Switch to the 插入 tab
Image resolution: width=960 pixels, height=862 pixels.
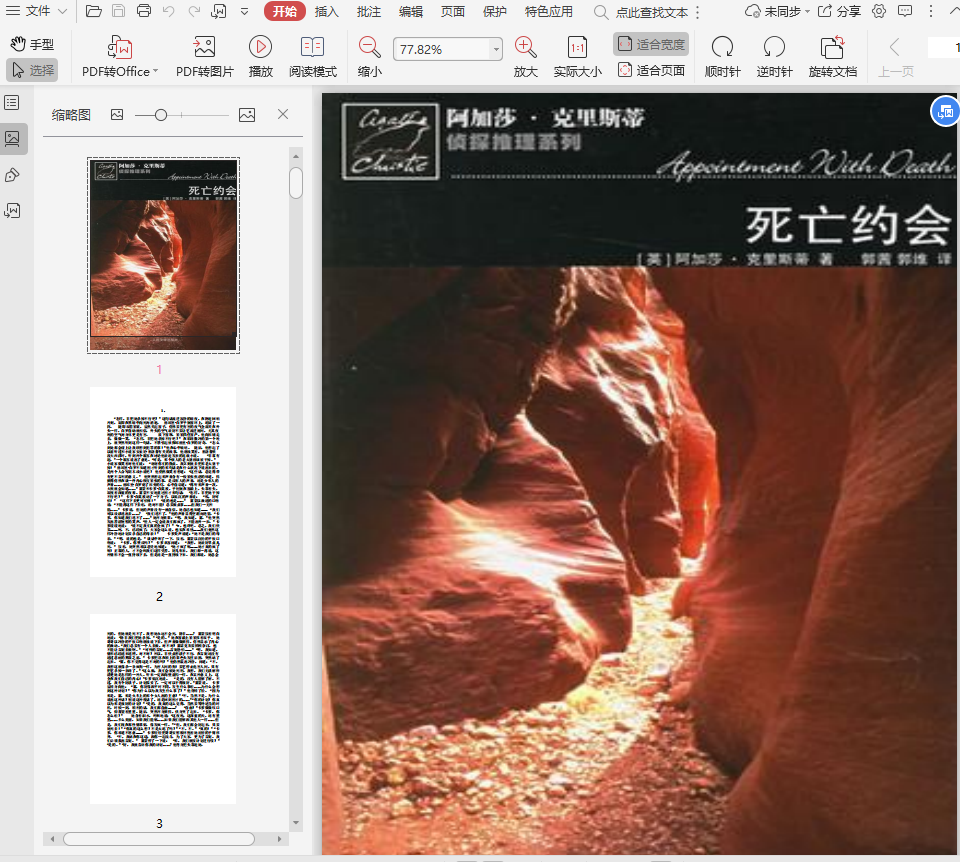click(326, 12)
